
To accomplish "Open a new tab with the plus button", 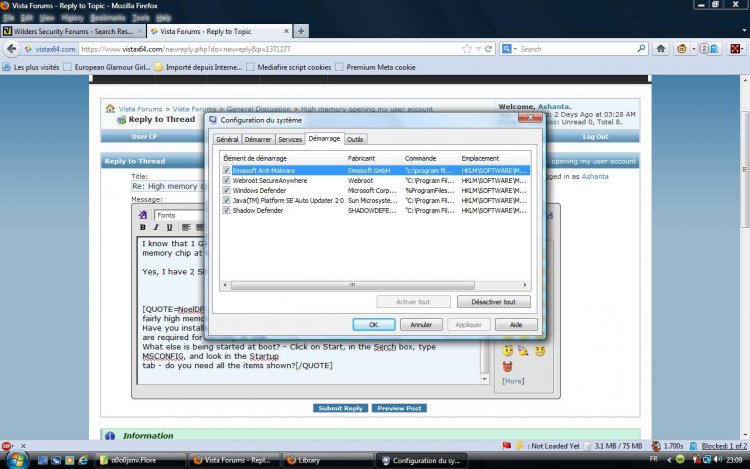I will click(x=301, y=31).
